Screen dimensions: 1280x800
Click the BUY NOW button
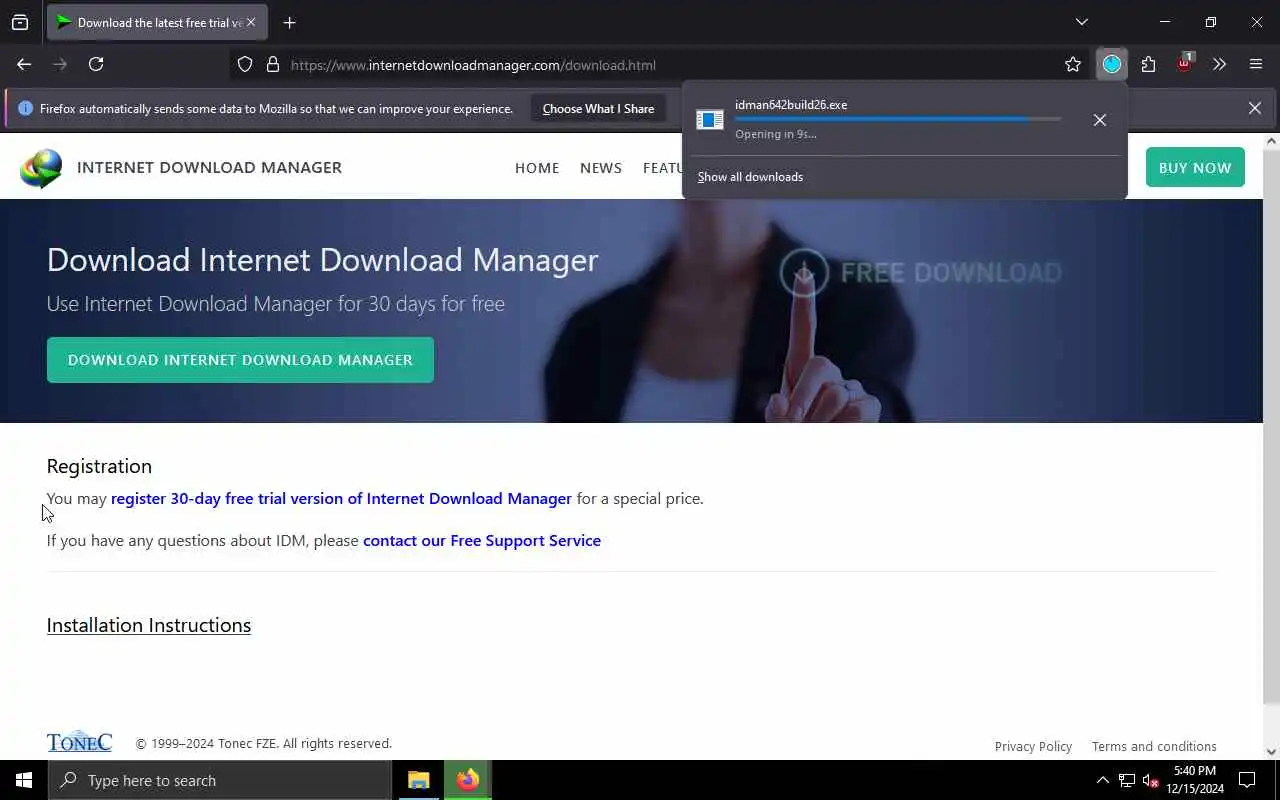pyautogui.click(x=1195, y=167)
